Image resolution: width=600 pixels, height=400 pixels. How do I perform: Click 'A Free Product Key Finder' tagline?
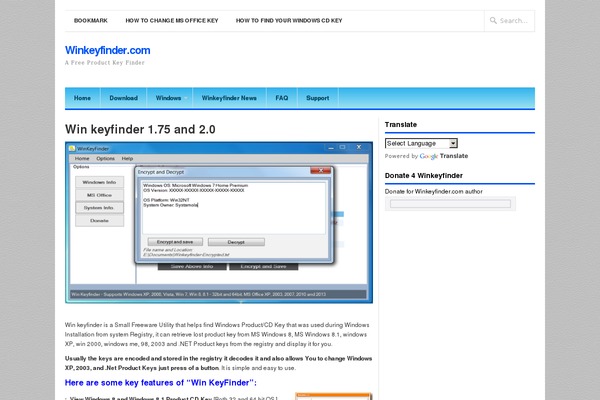pyautogui.click(x=105, y=63)
